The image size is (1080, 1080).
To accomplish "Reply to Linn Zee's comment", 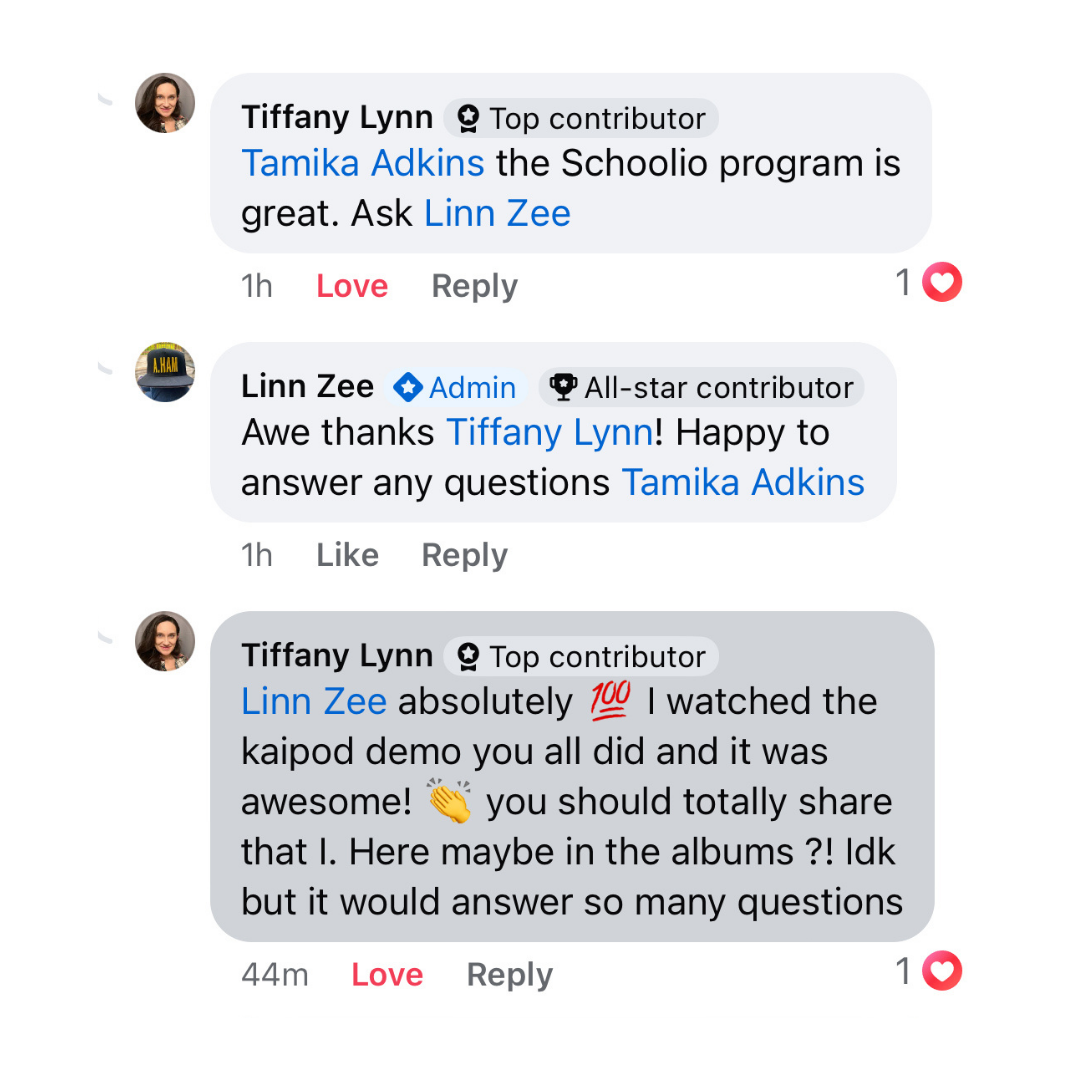I will (x=464, y=555).
